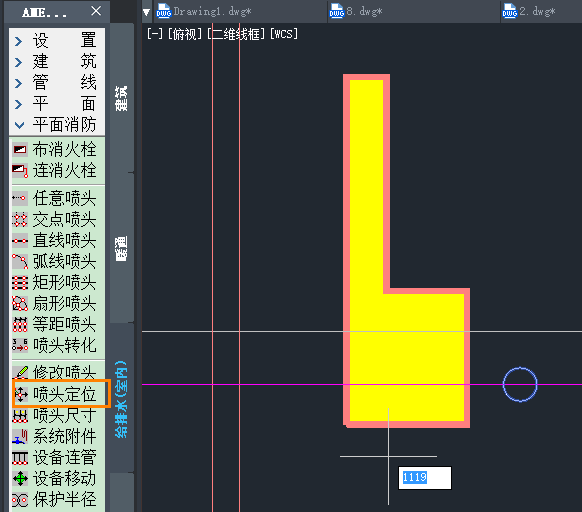This screenshot has width=582, height=512.
Task: Click the 喷头转化 command label
Action: coord(65,345)
